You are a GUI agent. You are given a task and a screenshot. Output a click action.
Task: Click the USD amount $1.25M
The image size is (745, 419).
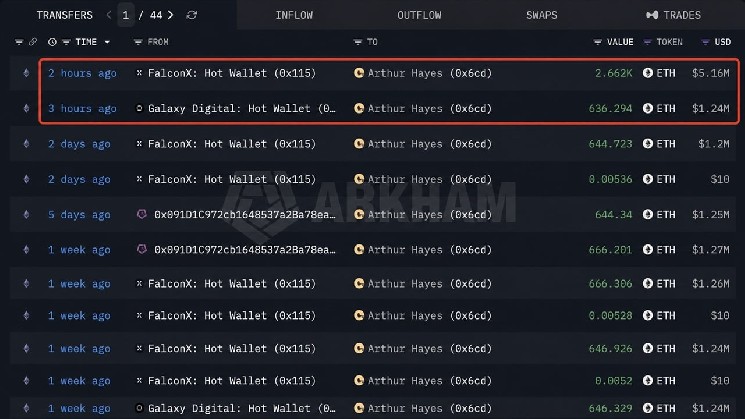pos(711,215)
